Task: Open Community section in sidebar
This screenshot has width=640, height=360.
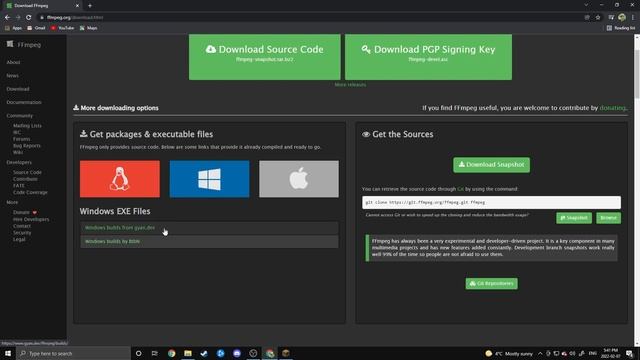Action: point(19,116)
